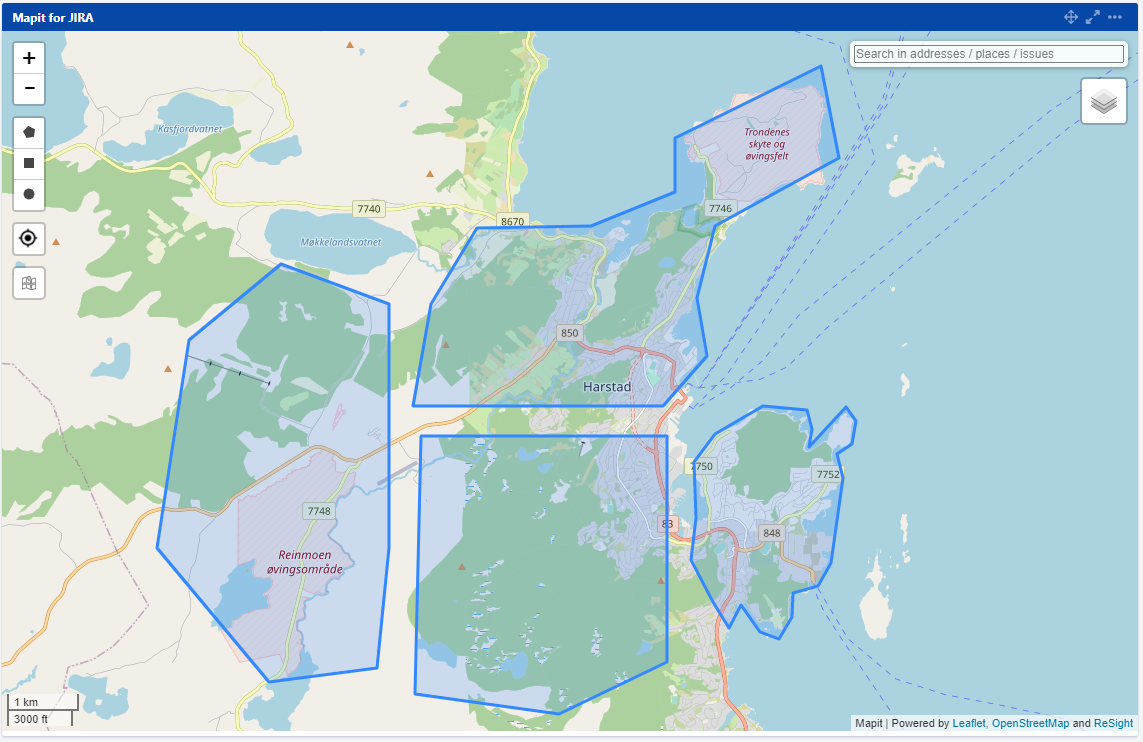Expand the map gadget to fullscreen
The image size is (1143, 742).
(1093, 17)
